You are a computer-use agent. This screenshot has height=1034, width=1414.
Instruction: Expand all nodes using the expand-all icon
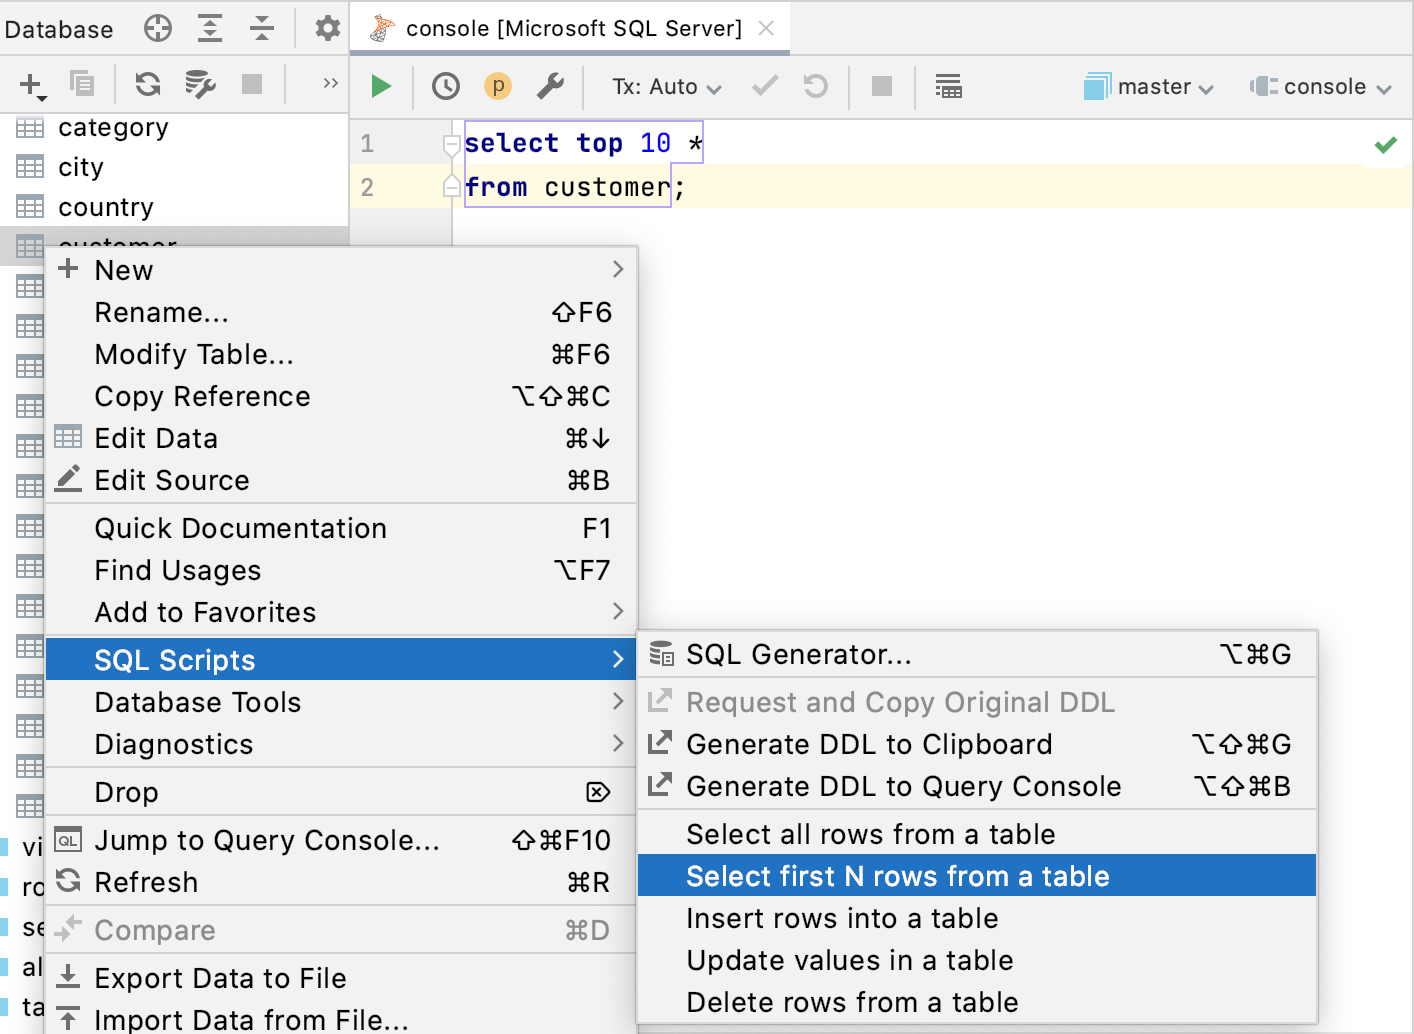click(x=210, y=29)
